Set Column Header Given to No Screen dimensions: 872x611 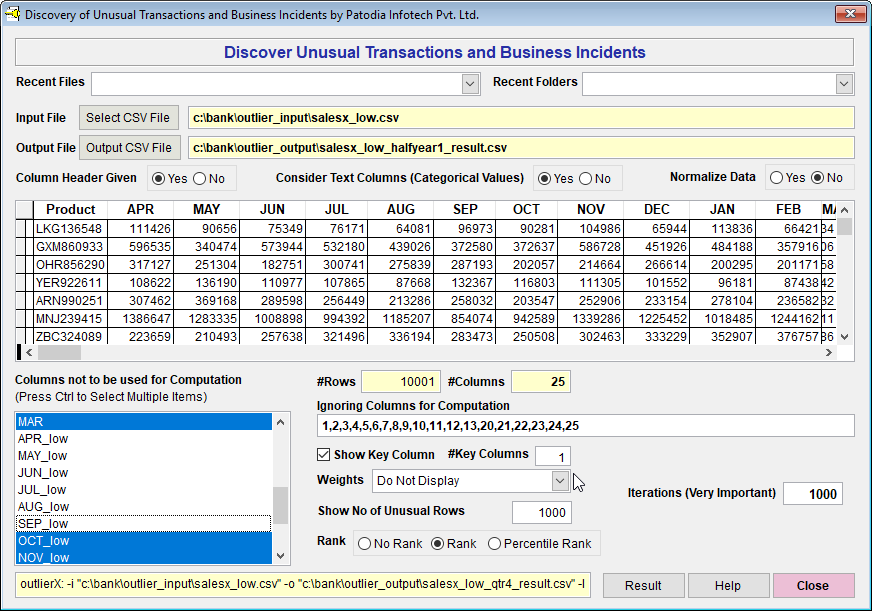click(x=199, y=178)
